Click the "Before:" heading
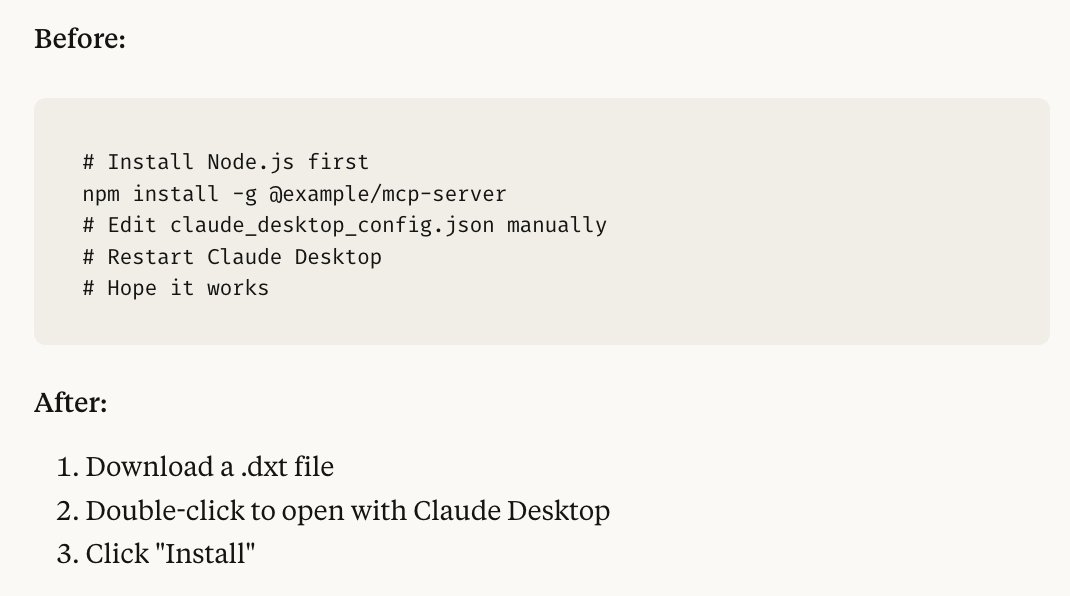 80,39
